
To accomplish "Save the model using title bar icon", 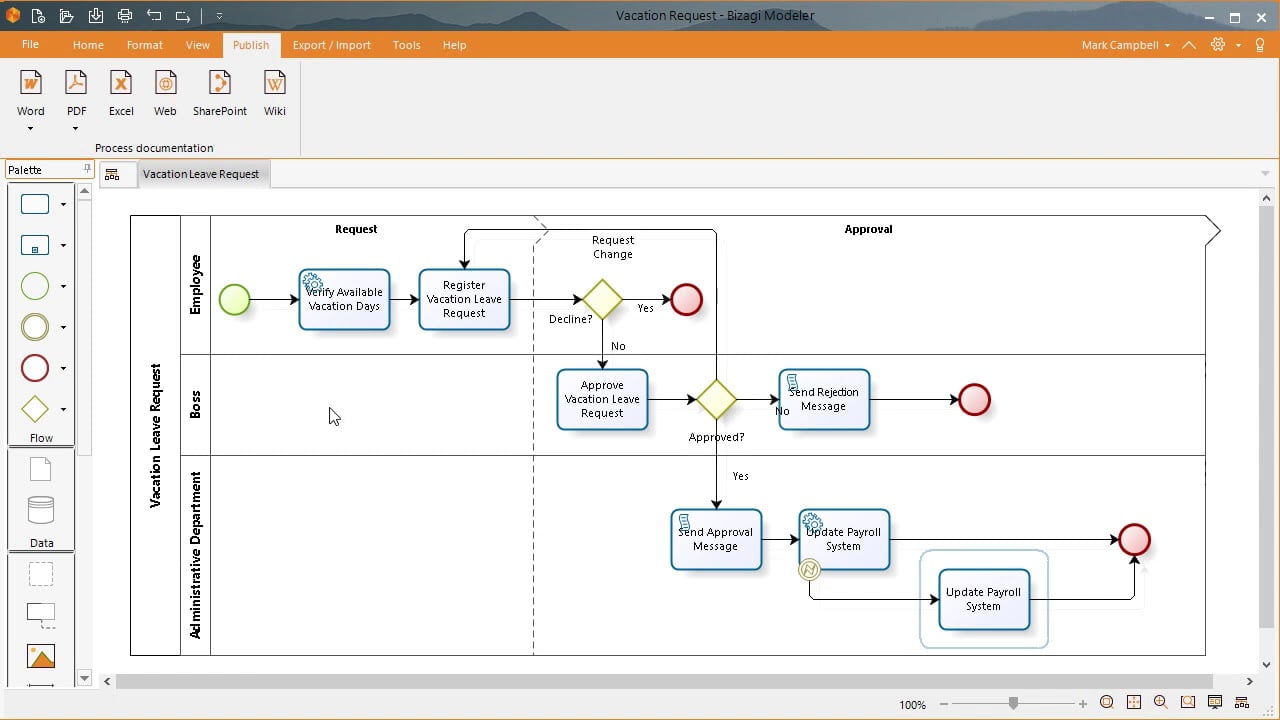I will coord(96,16).
